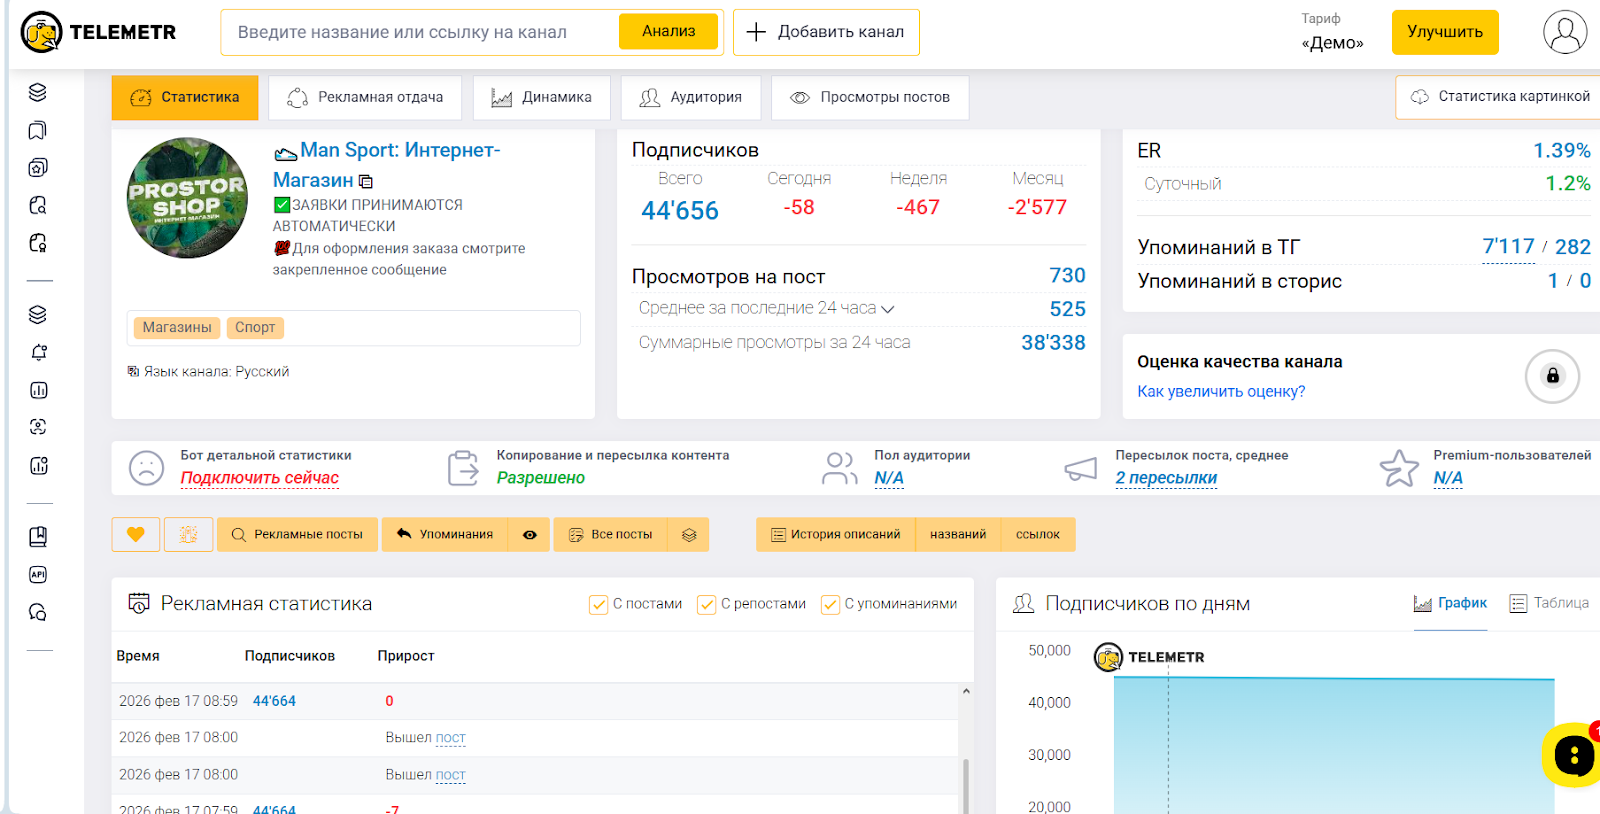1600x814 pixels.
Task: Click the layers icon beside Все посты
Action: (x=689, y=535)
